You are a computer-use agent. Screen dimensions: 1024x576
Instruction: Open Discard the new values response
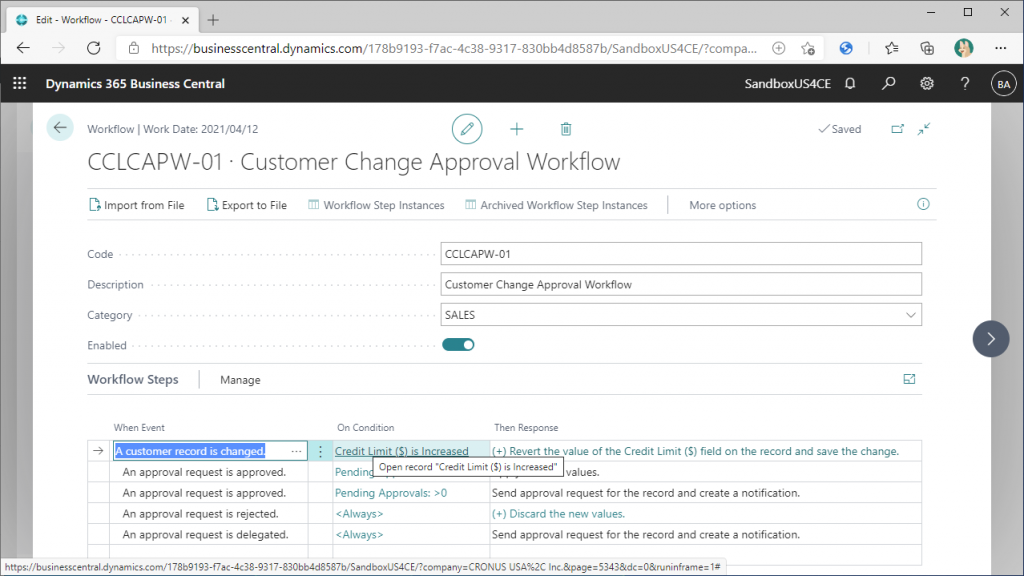pos(558,513)
